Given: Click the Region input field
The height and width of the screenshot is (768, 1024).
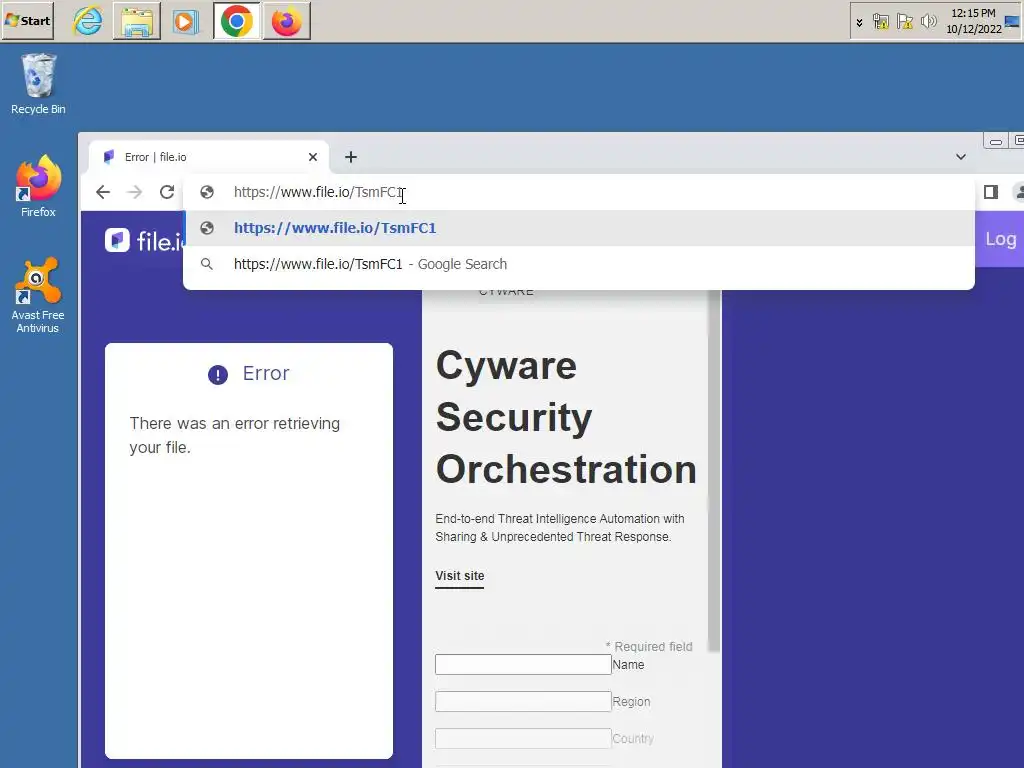Looking at the screenshot, I should (523, 701).
